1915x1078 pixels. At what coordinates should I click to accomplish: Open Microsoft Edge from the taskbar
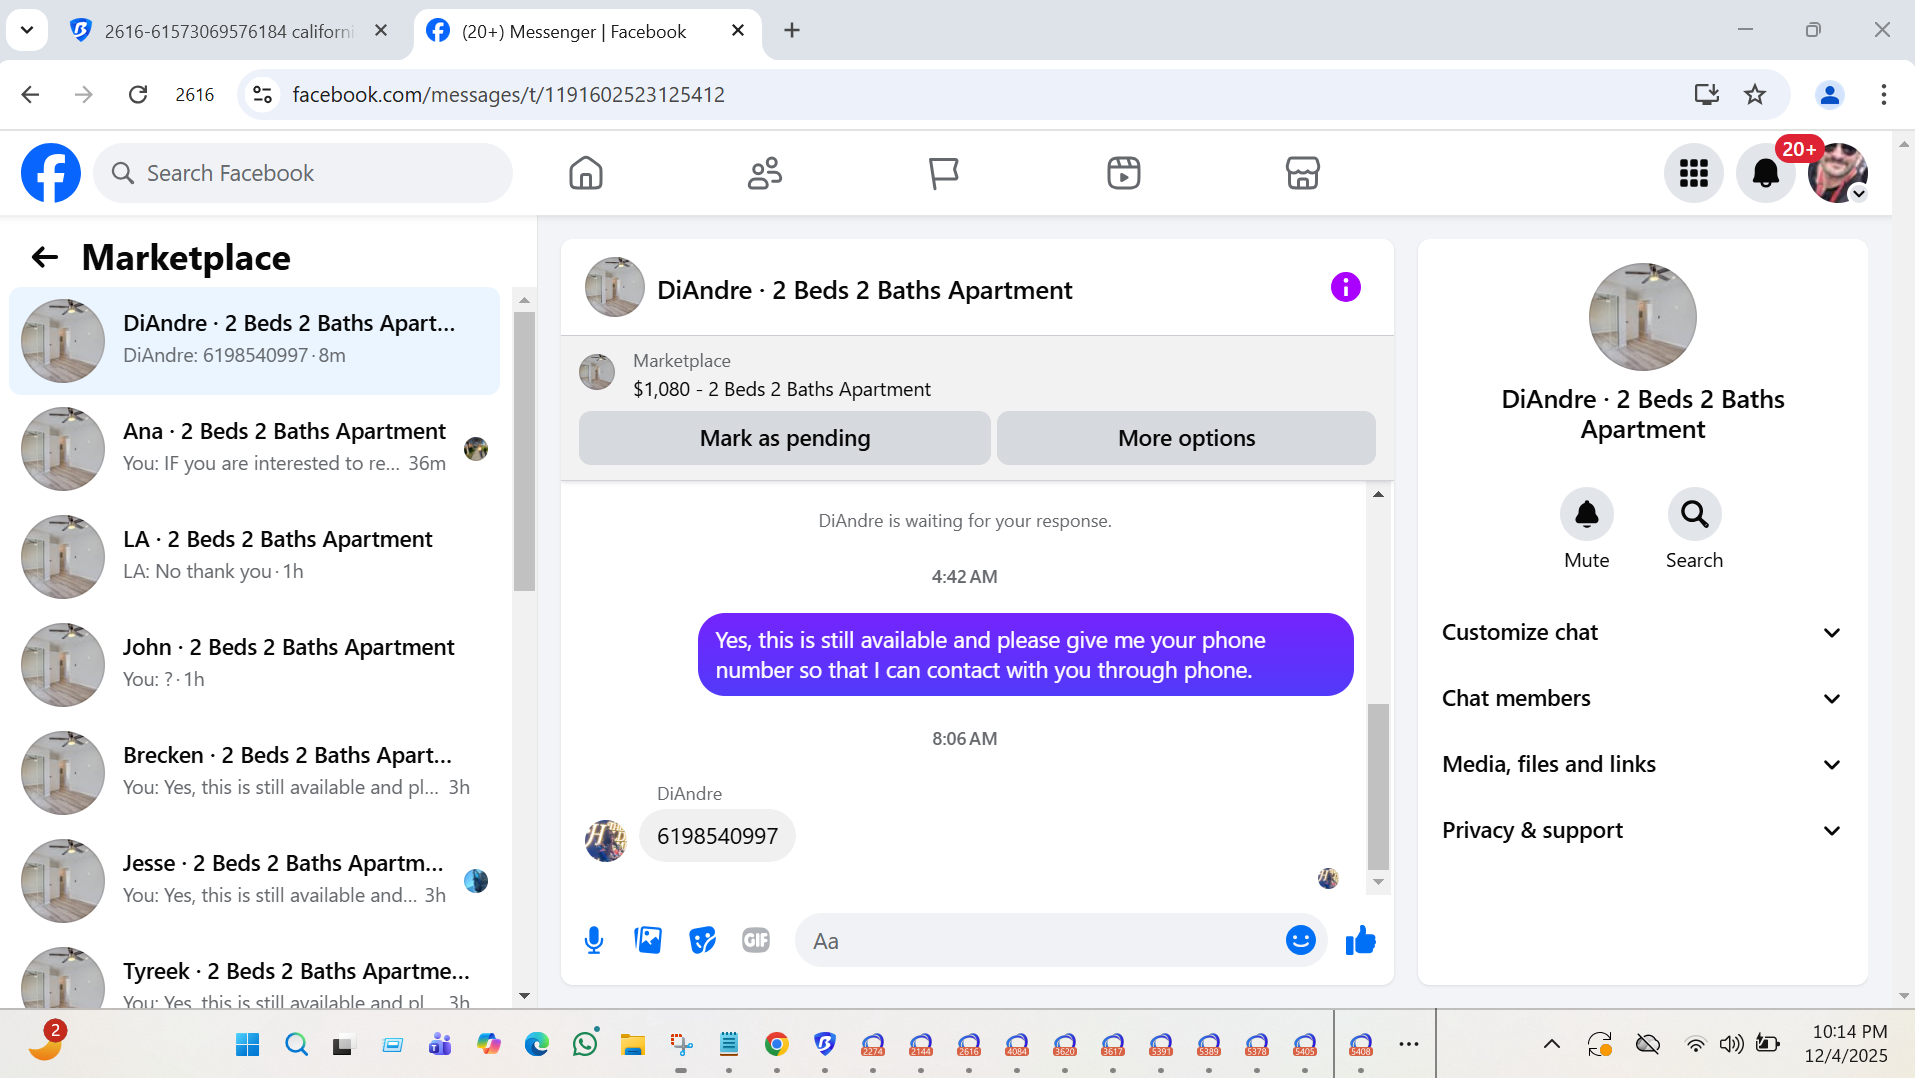point(537,1044)
